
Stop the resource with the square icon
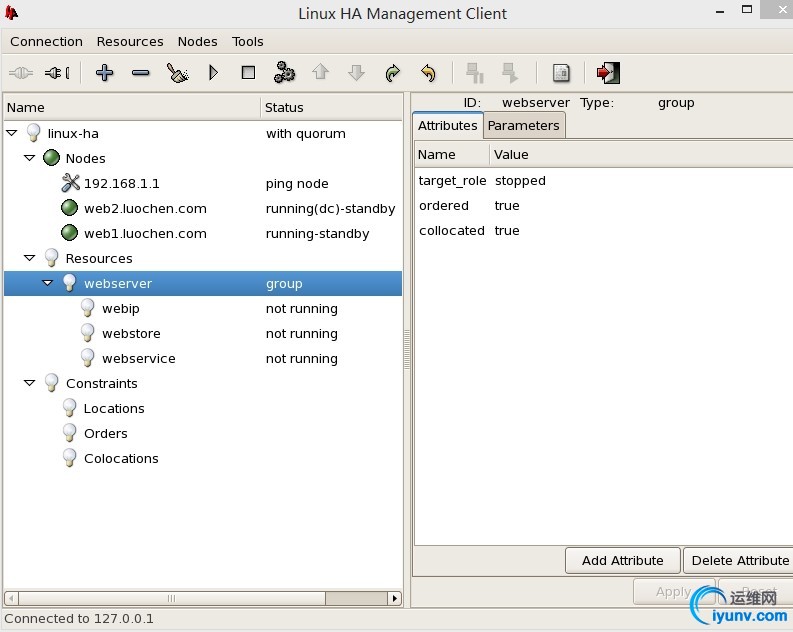pyautogui.click(x=248, y=73)
